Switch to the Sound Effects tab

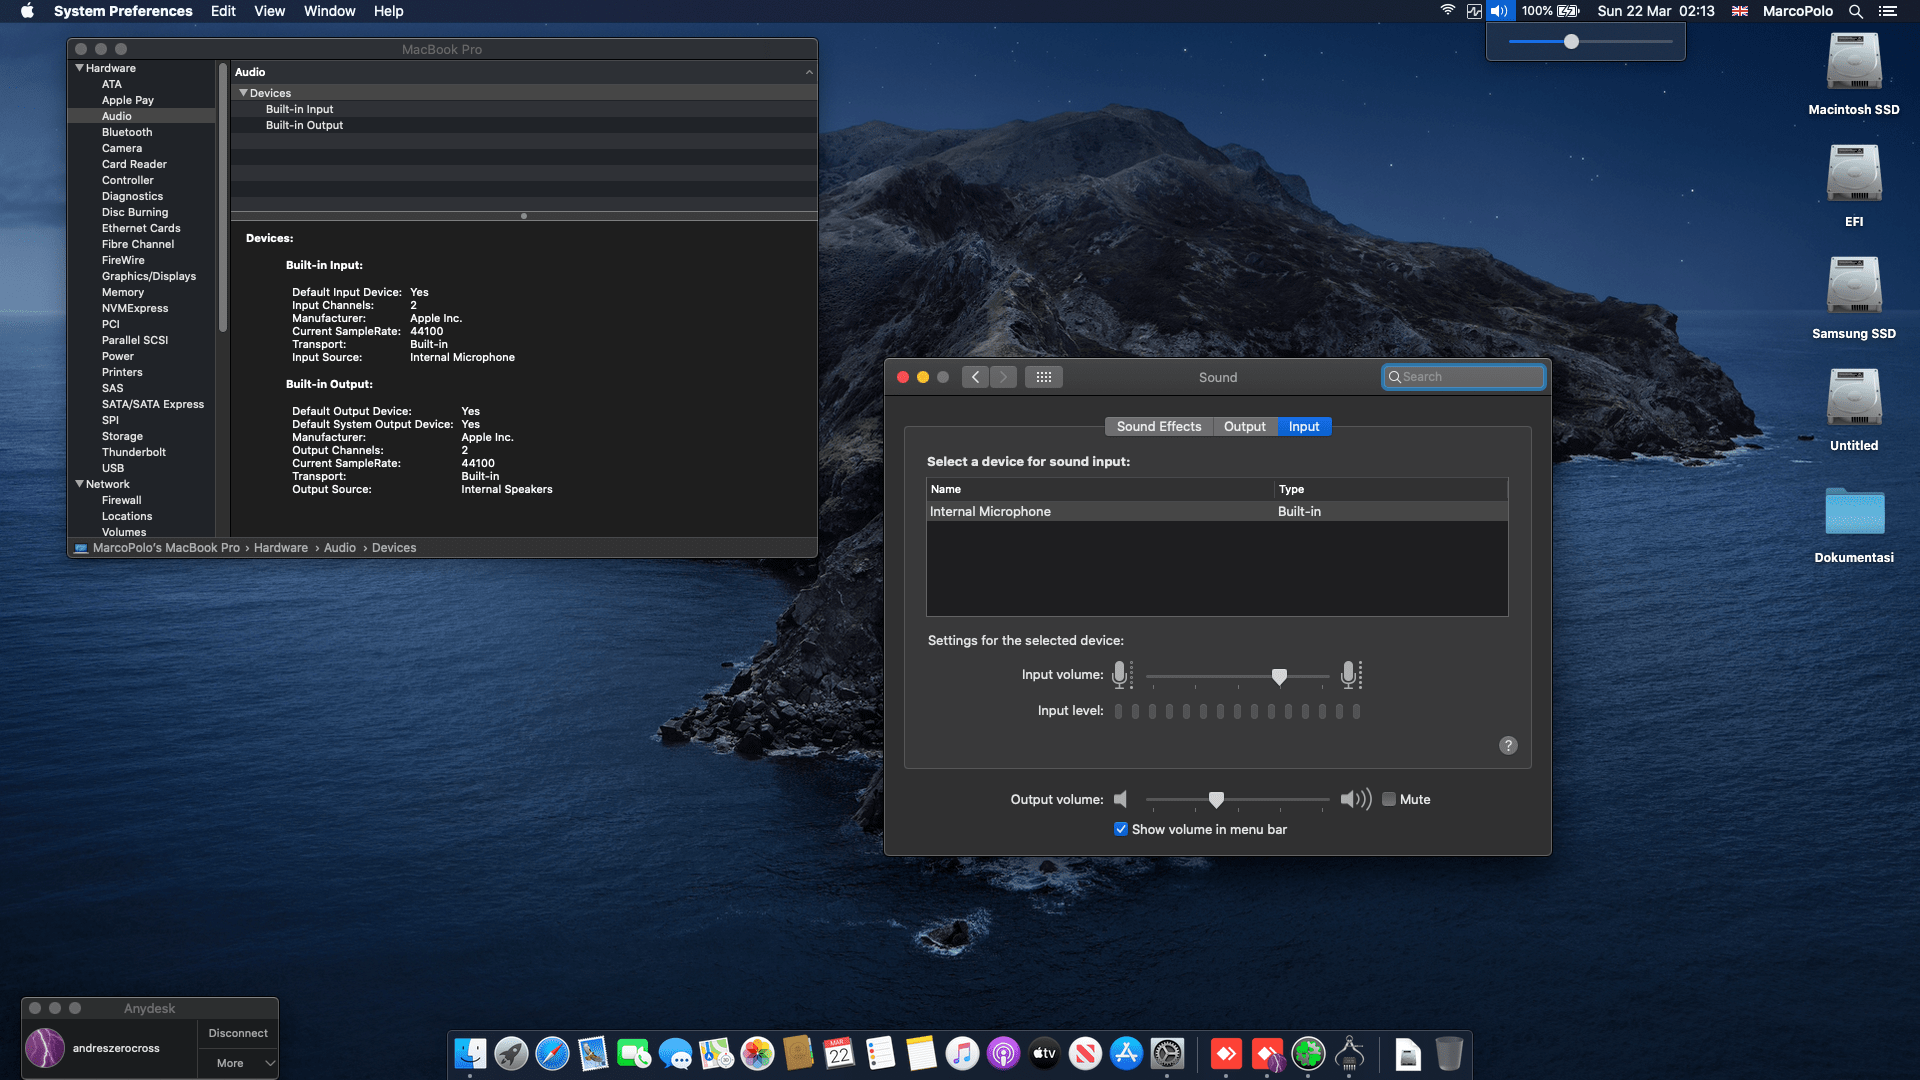[1159, 427]
